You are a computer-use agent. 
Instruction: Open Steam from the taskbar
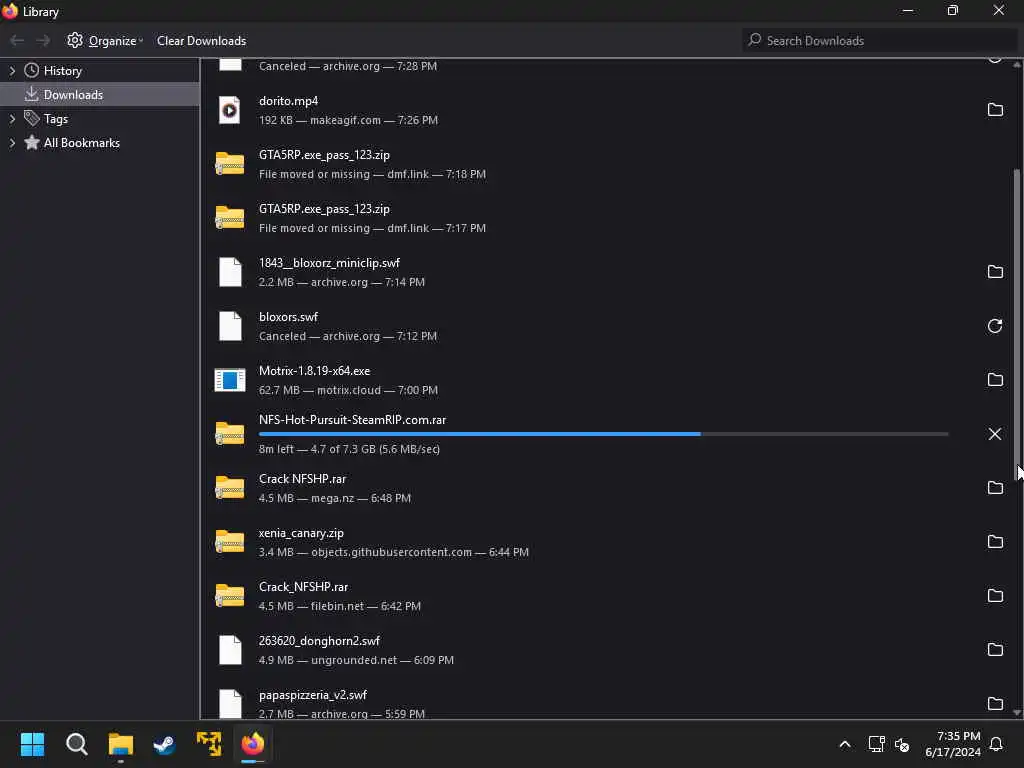(x=165, y=744)
